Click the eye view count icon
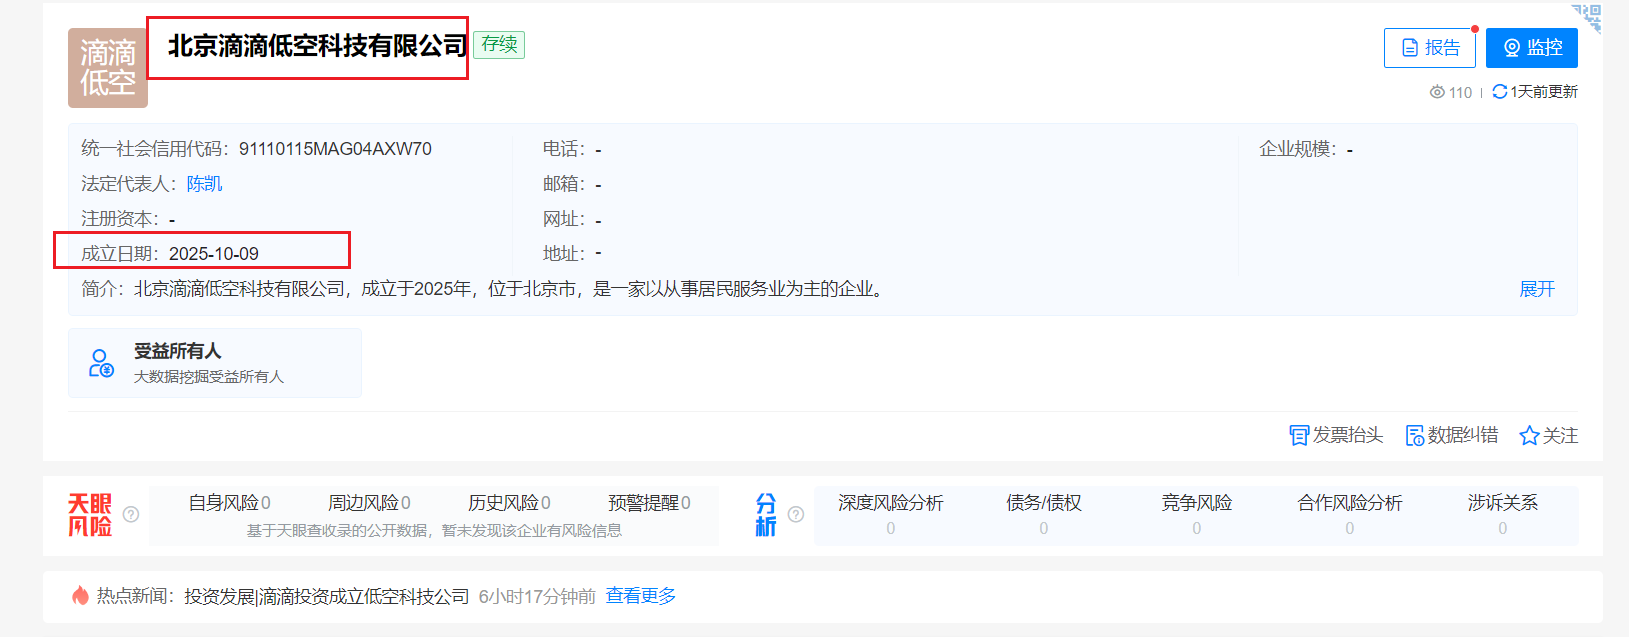1629x637 pixels. [x=1437, y=92]
